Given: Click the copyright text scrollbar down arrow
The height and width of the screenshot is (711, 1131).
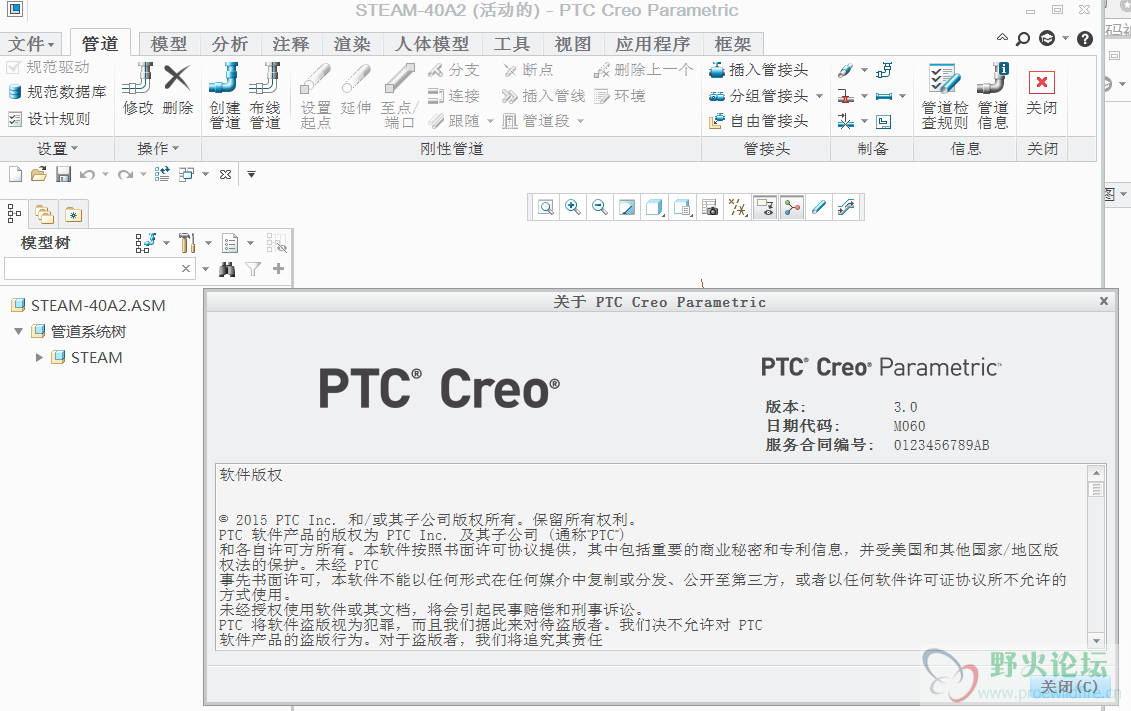Looking at the screenshot, I should (1096, 640).
